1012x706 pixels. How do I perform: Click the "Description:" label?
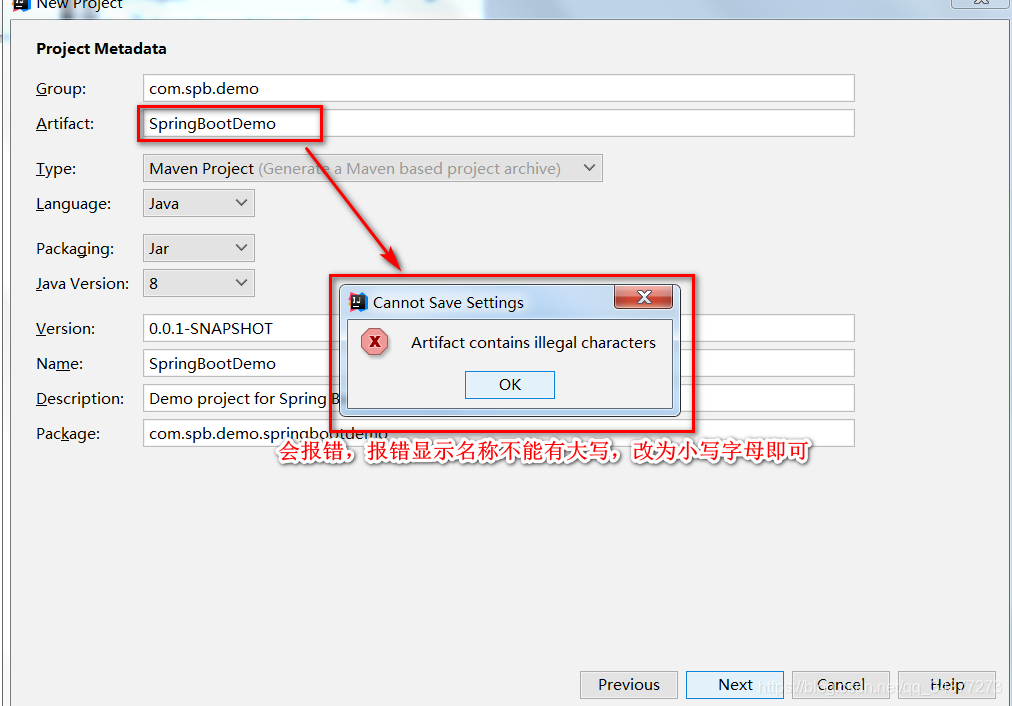pos(80,398)
